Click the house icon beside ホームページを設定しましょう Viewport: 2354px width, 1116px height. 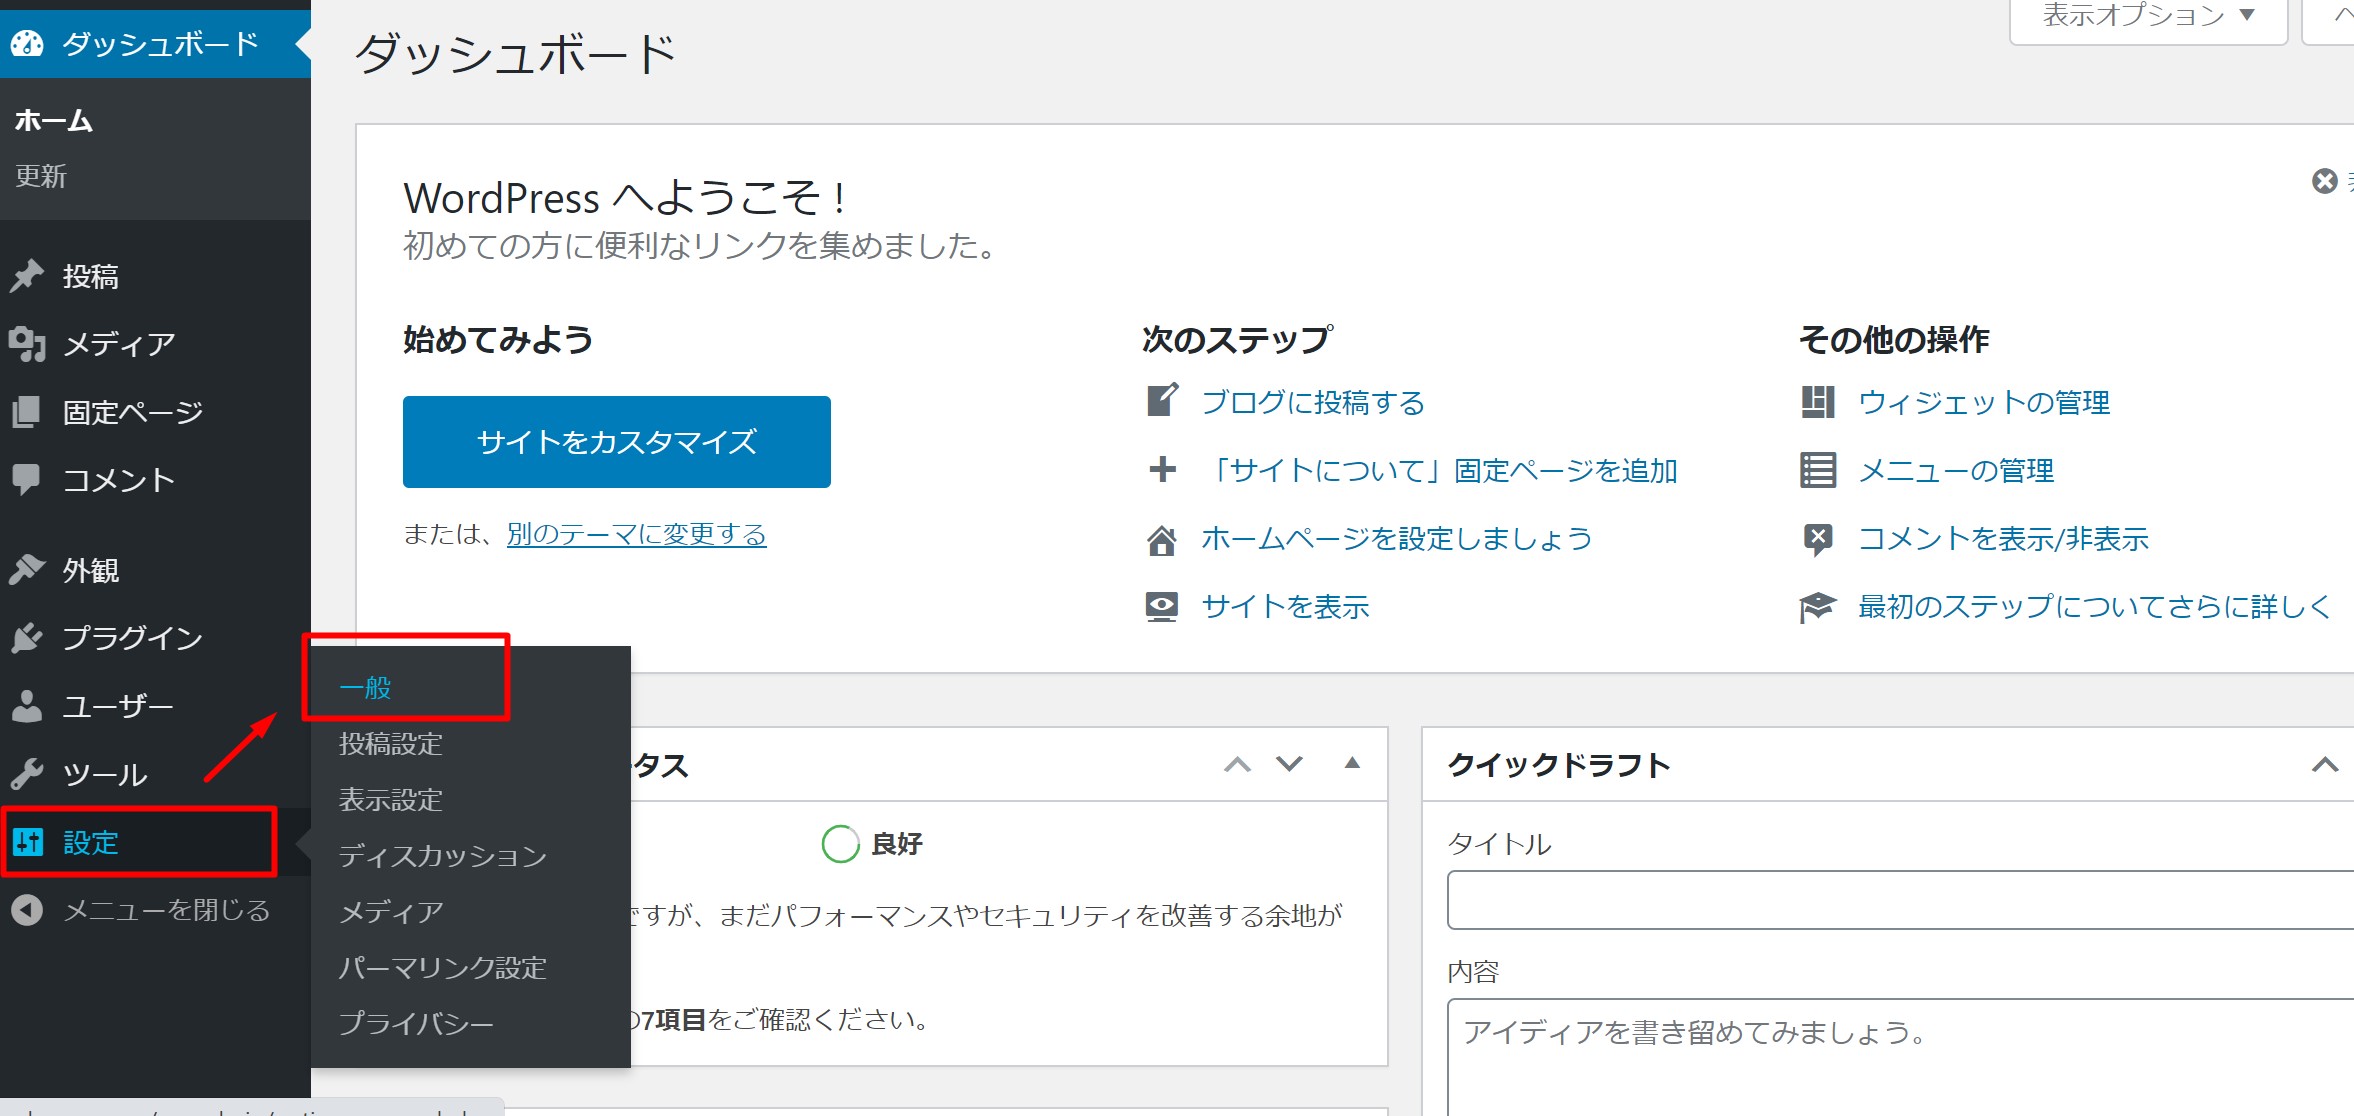pos(1162,540)
